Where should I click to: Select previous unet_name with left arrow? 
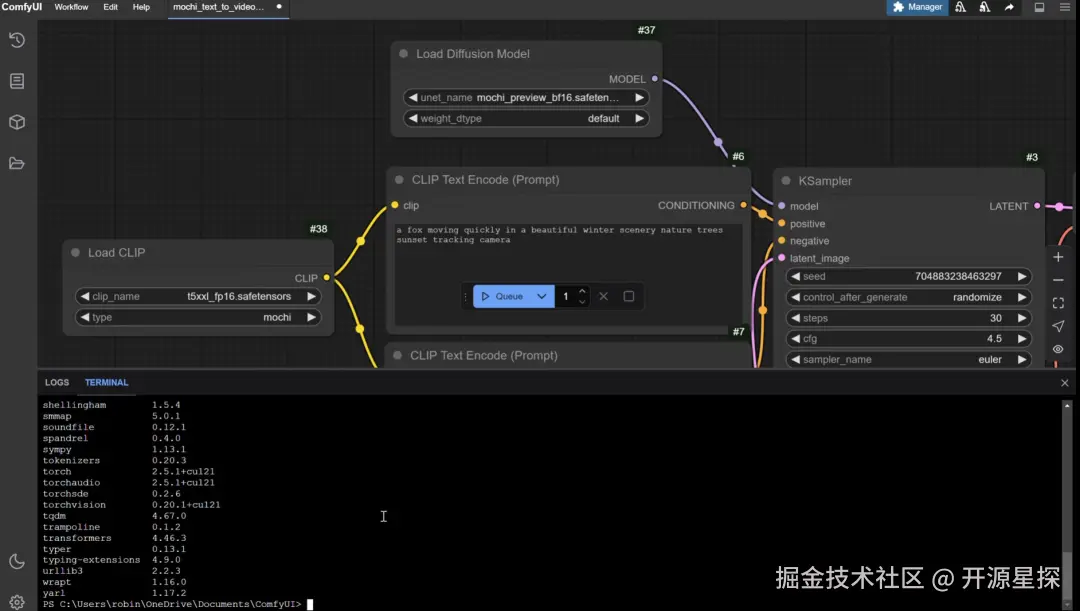coord(413,98)
